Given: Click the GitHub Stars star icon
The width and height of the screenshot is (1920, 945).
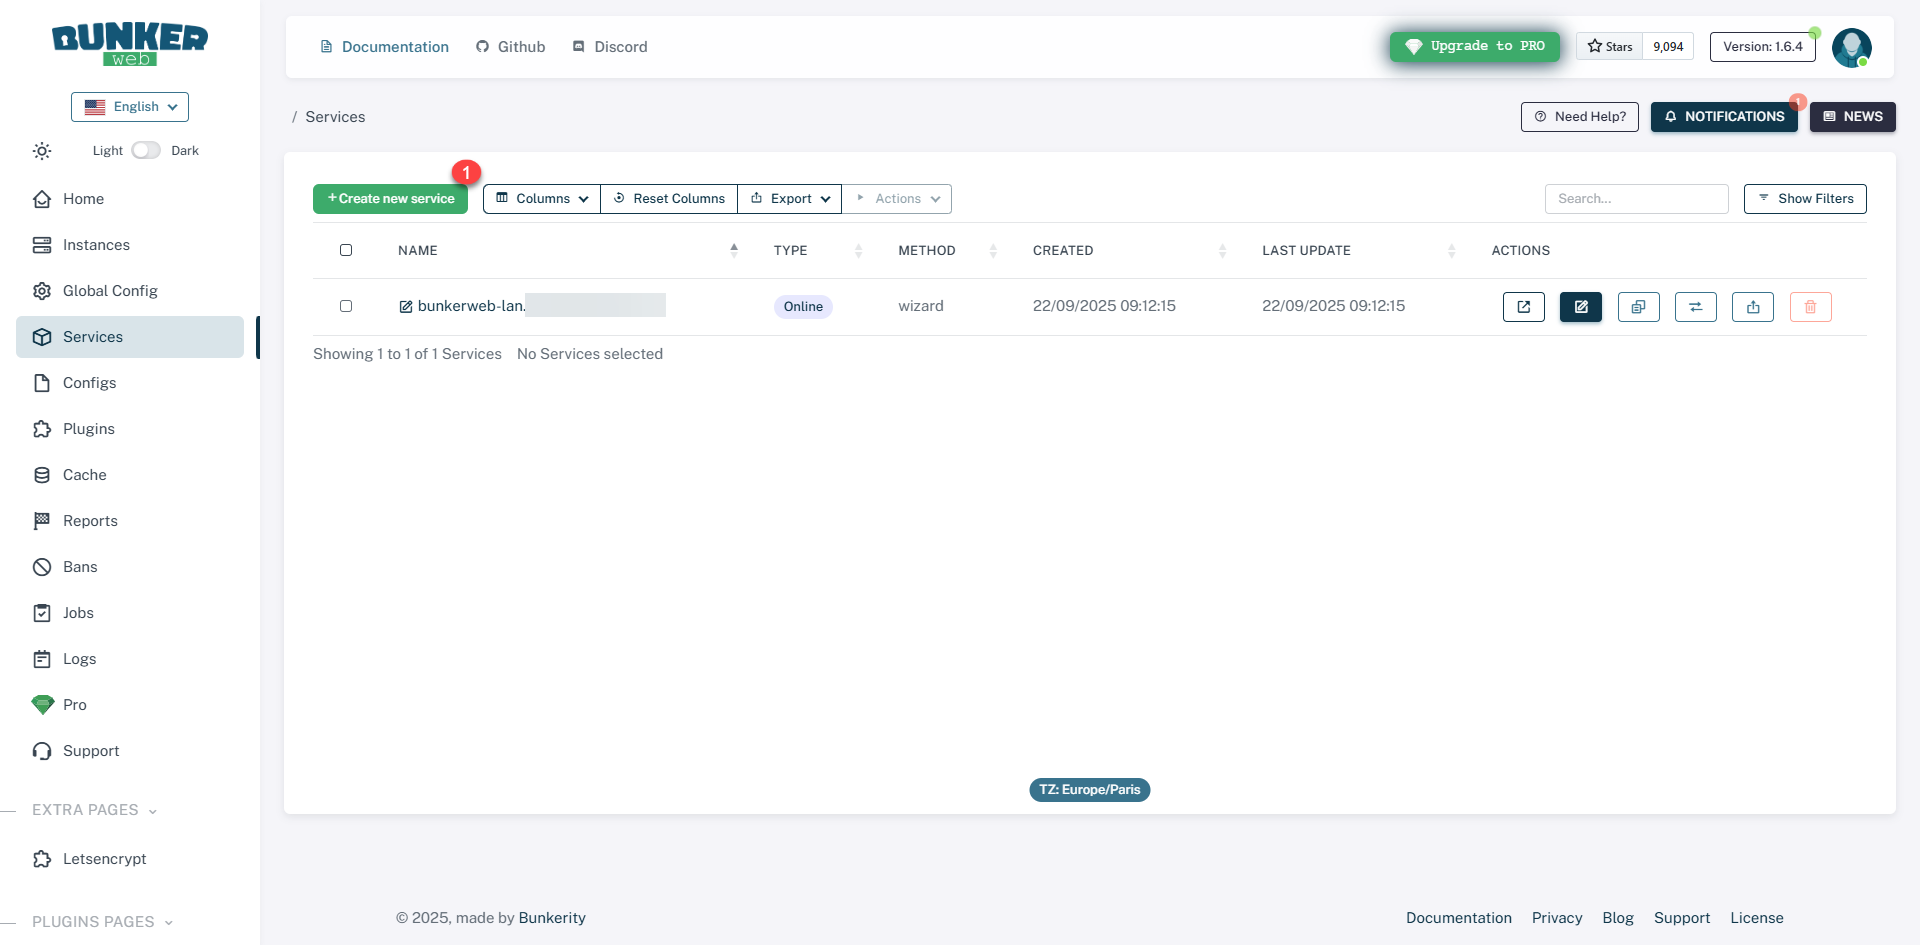Looking at the screenshot, I should 1595,46.
